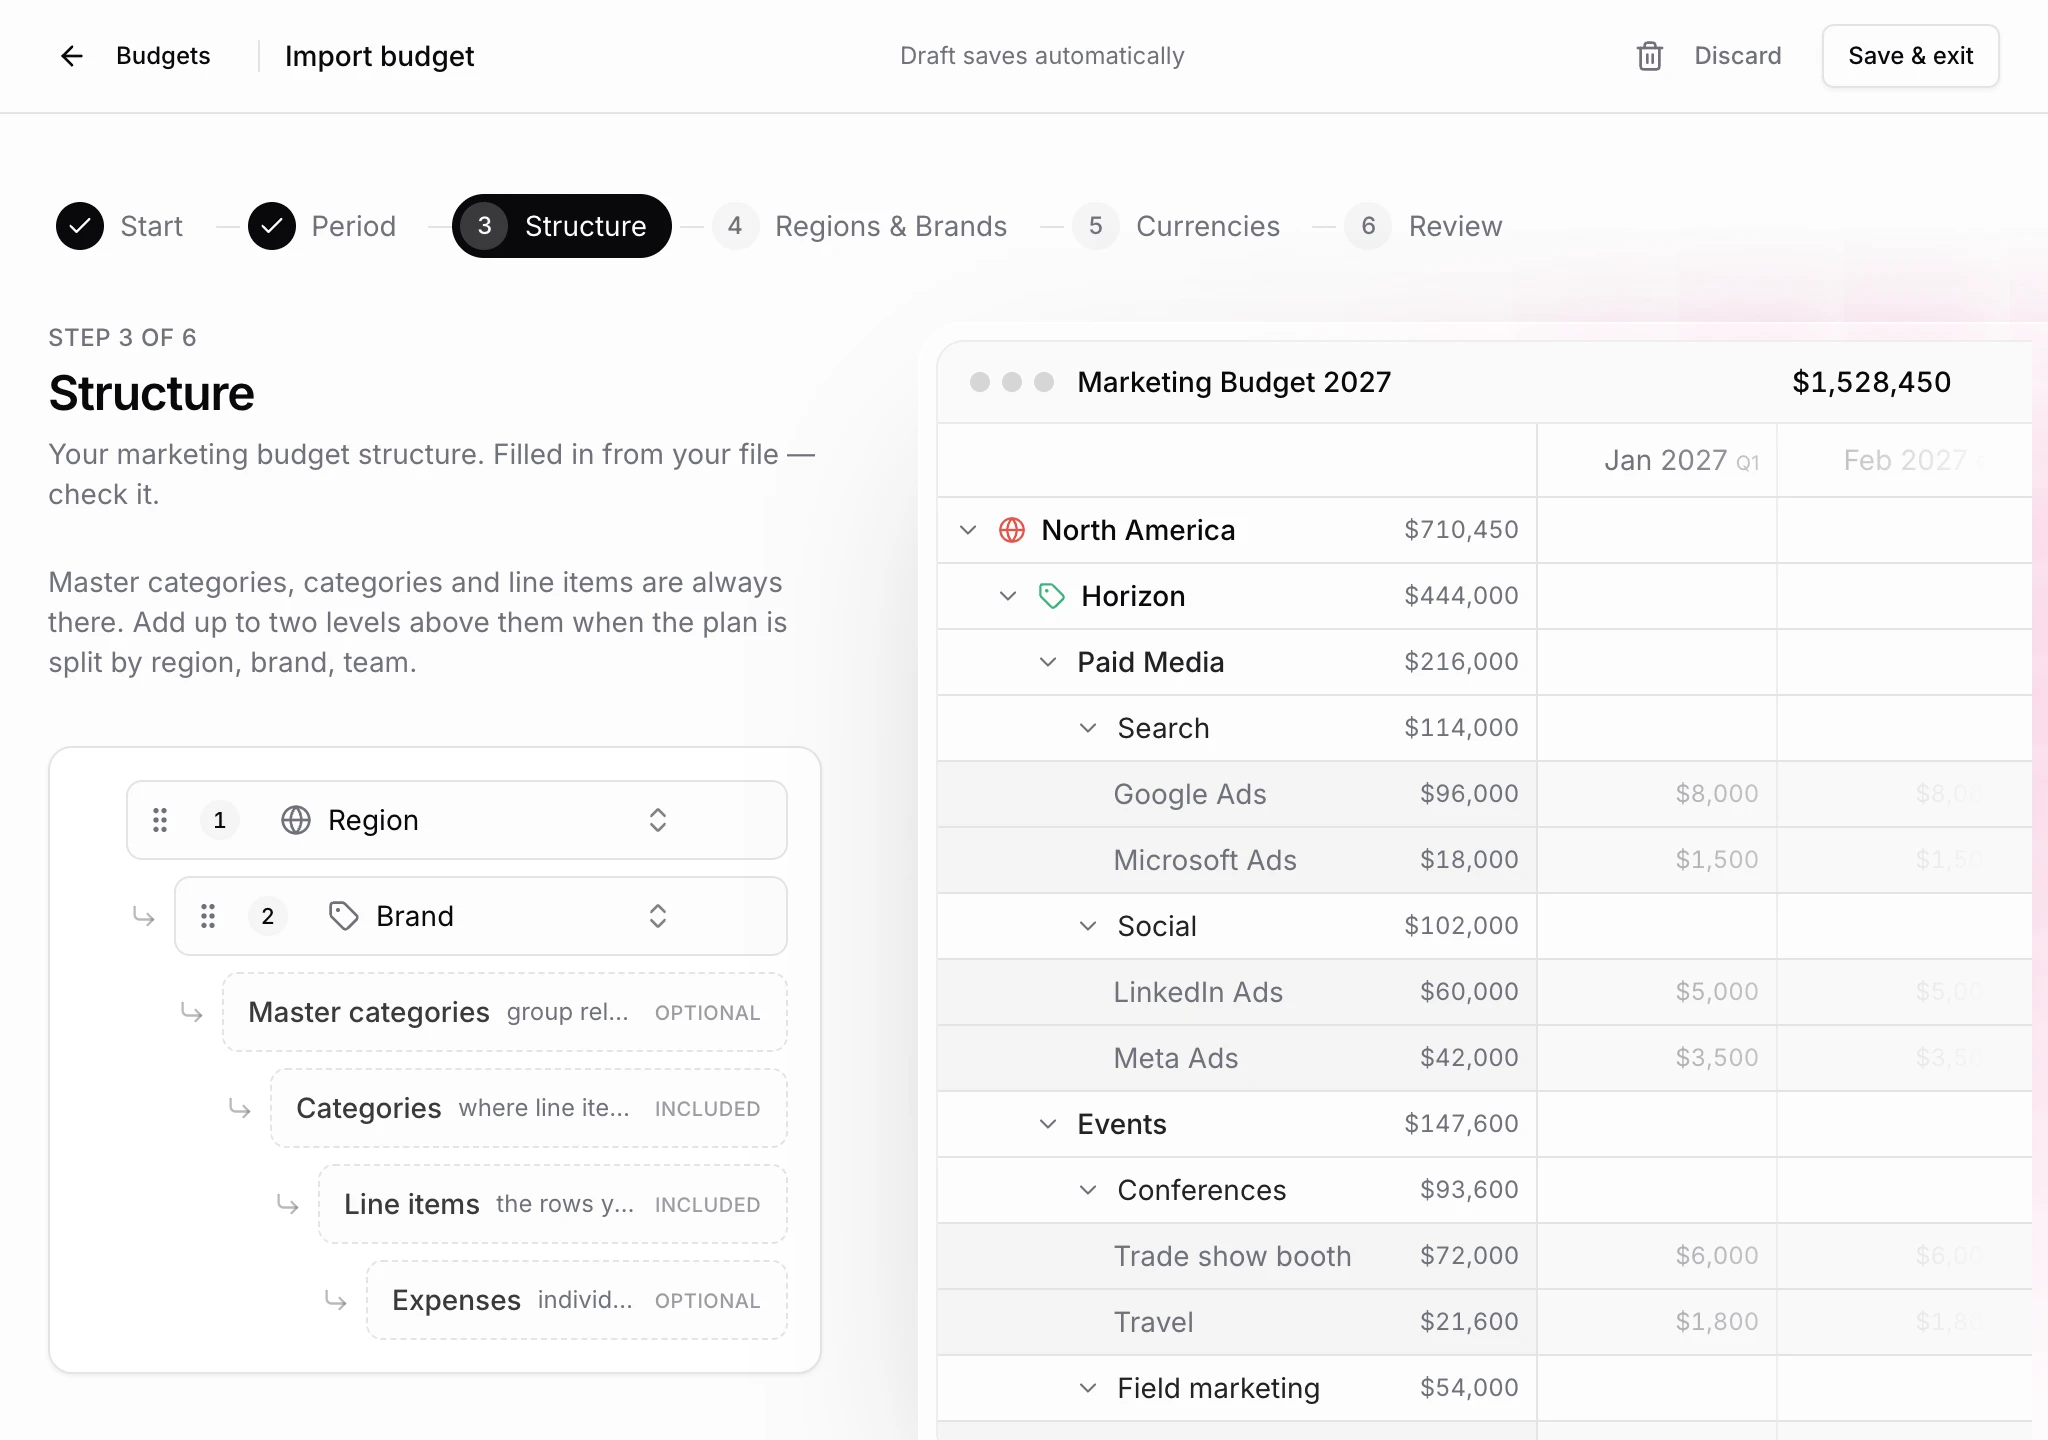Click the trash icon beside Discard

click(1649, 56)
